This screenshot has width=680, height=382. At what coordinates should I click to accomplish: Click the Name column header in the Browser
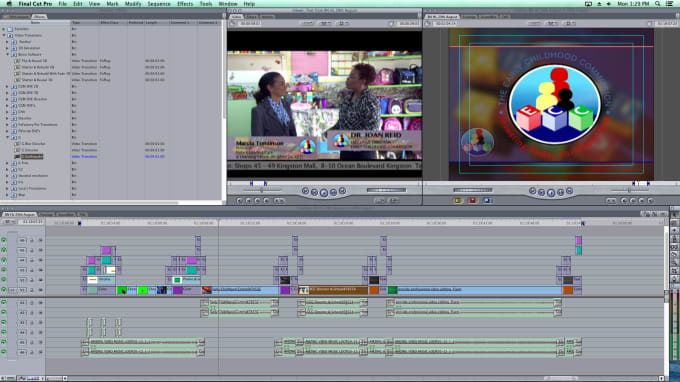[x=36, y=23]
